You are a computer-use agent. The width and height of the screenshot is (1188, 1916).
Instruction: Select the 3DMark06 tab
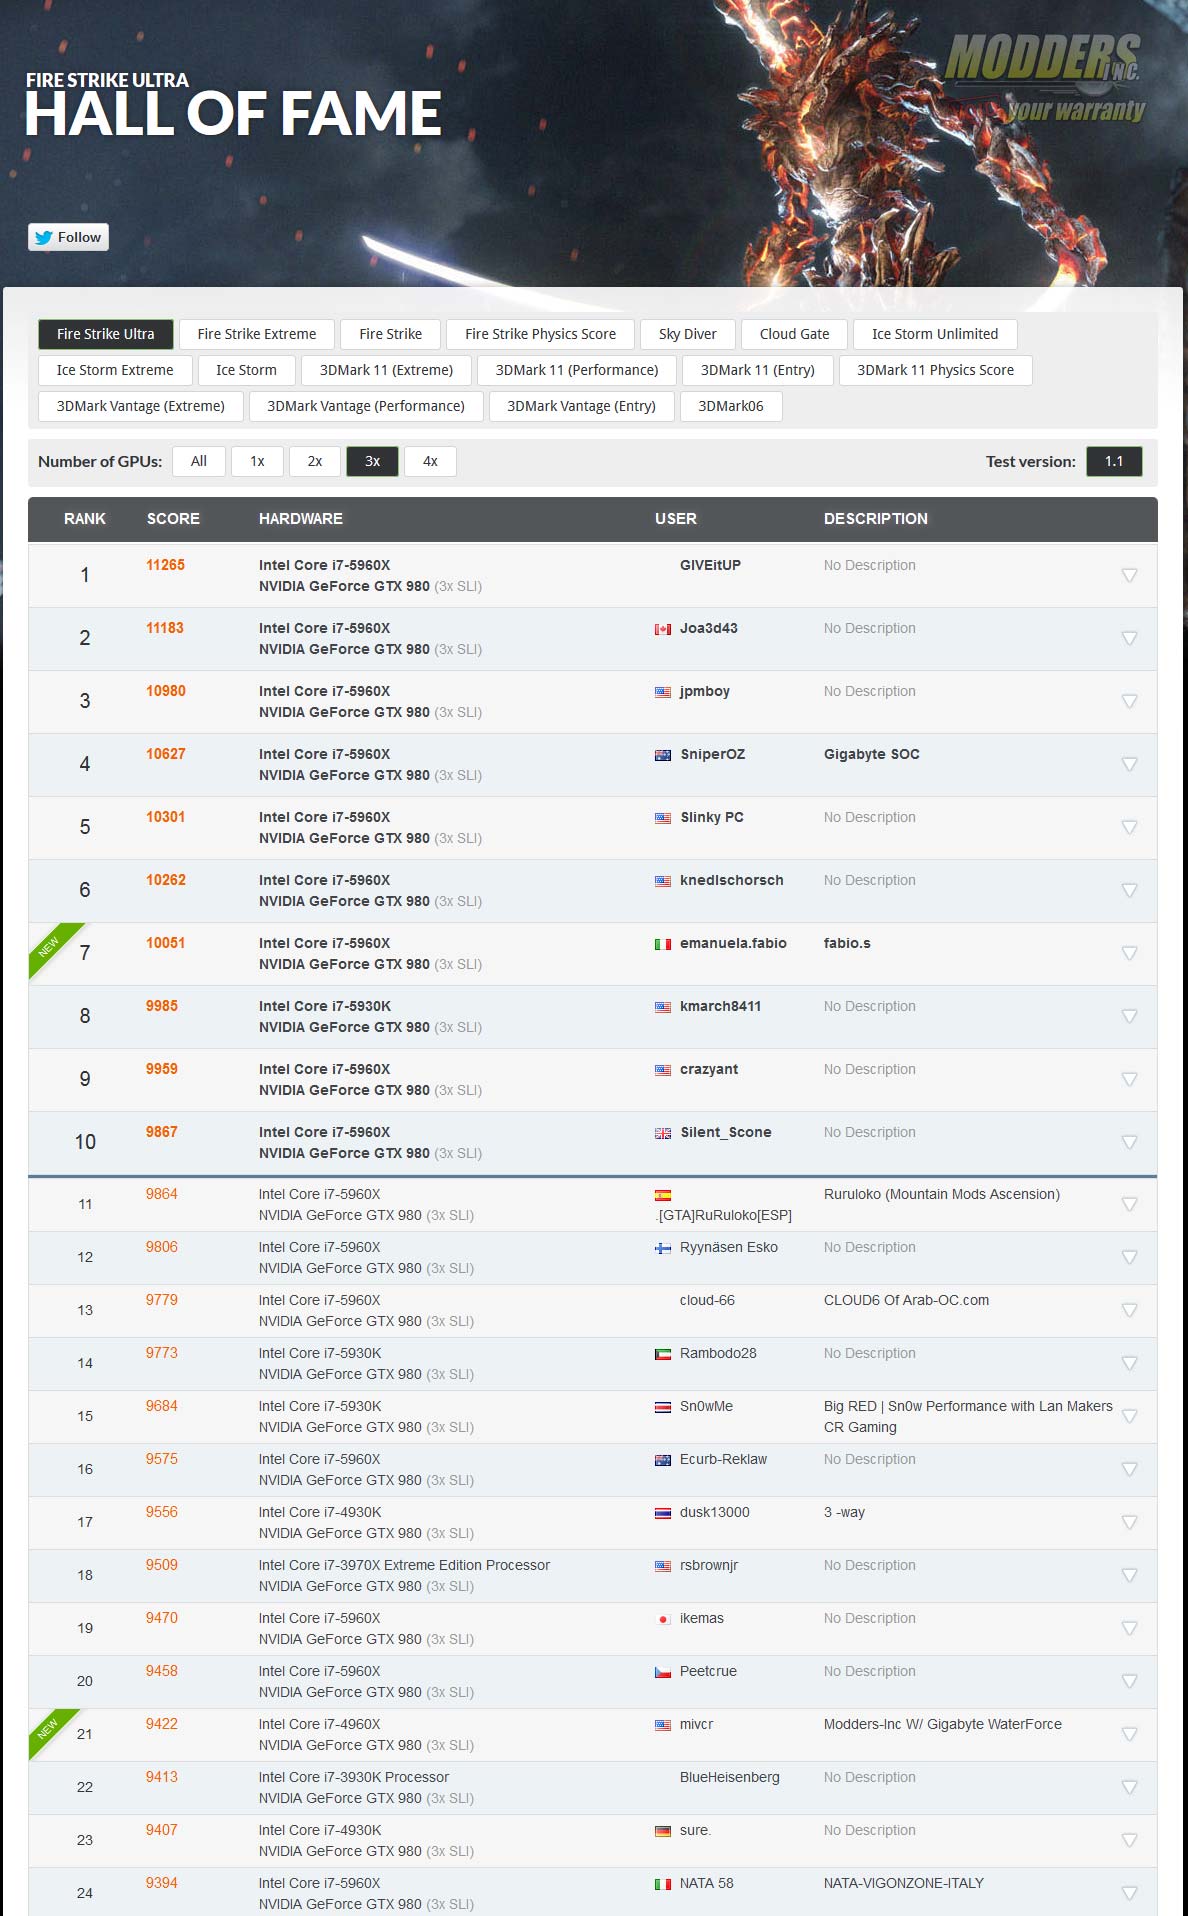point(731,406)
